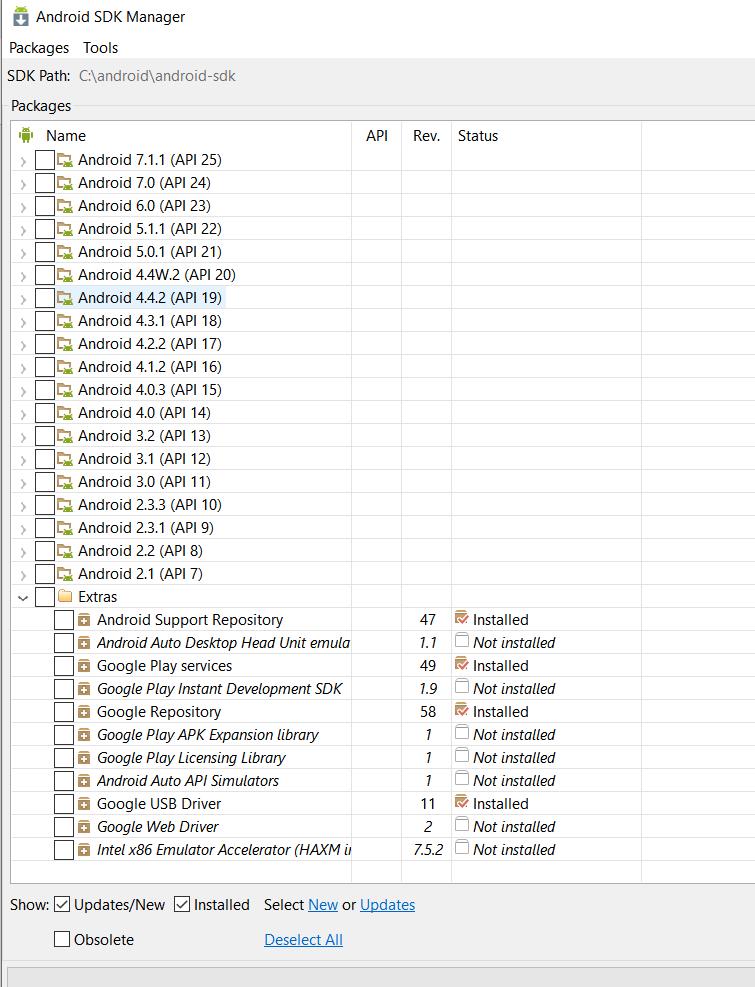Click Installed status icon for Google Play services
This screenshot has width=755, height=987.
pyautogui.click(x=462, y=664)
